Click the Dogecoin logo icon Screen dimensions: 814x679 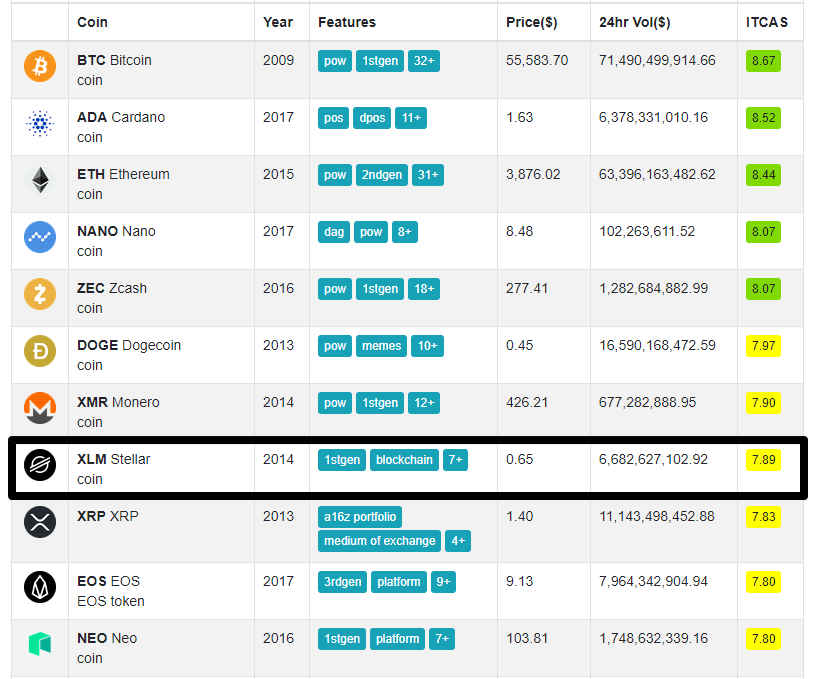[x=40, y=351]
